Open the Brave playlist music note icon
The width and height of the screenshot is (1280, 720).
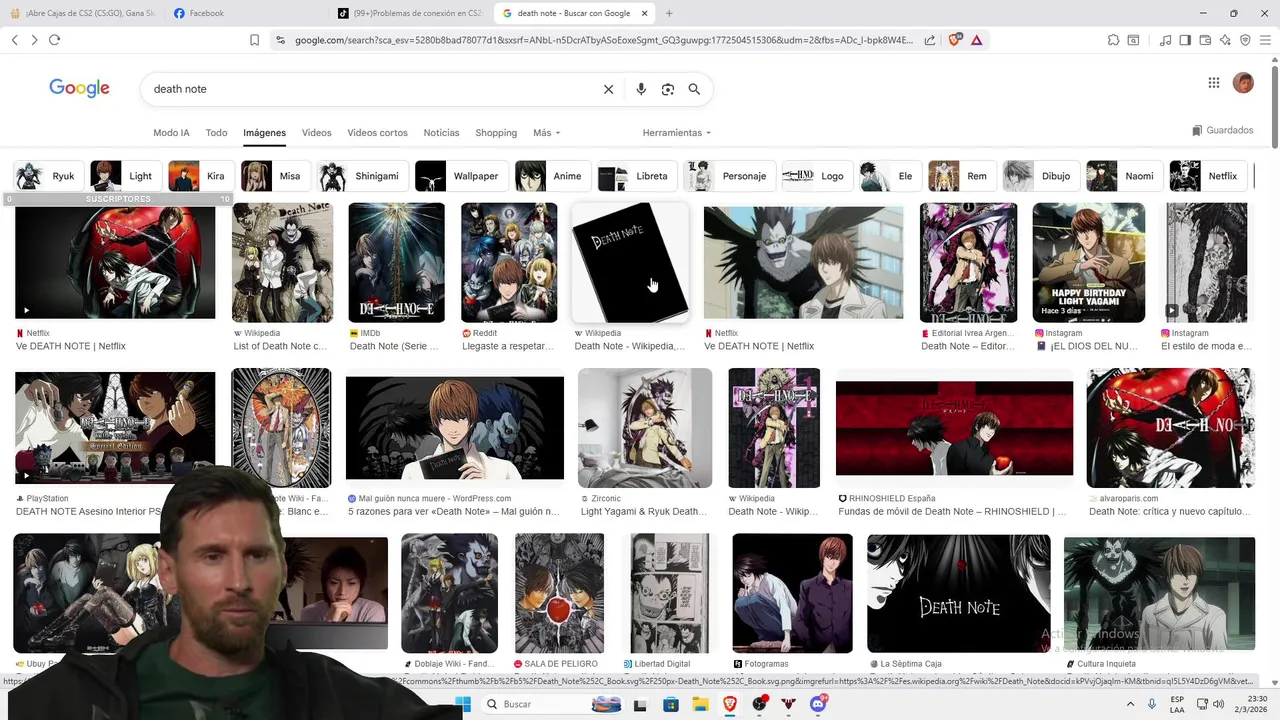pyautogui.click(x=1165, y=40)
